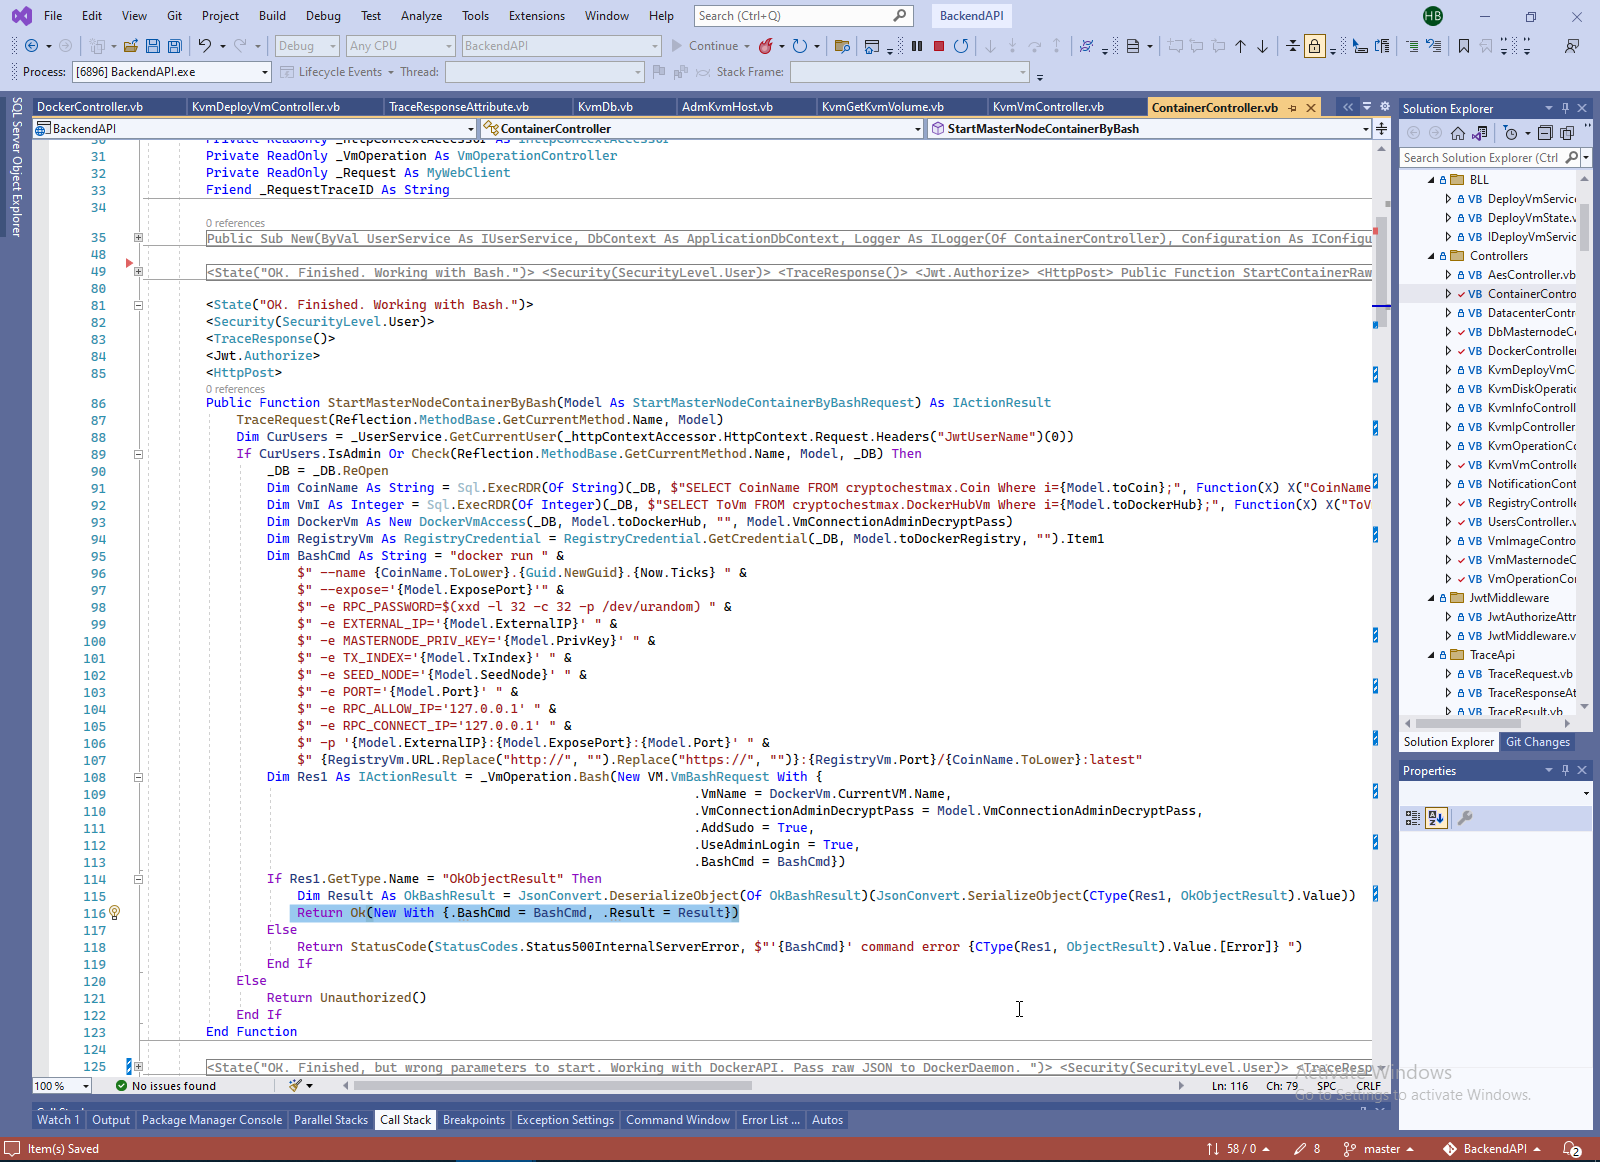The width and height of the screenshot is (1600, 1162).
Task: Switch views icon in Solution Explorer
Action: click(1480, 133)
